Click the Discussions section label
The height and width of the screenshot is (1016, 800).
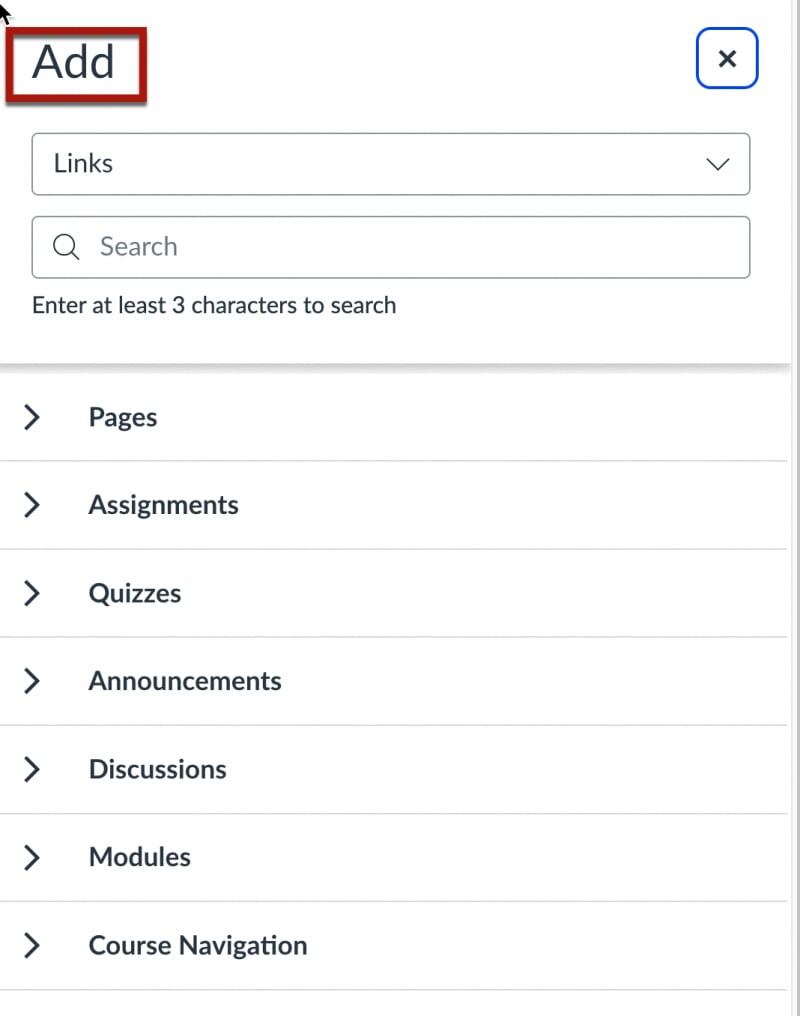tap(157, 770)
